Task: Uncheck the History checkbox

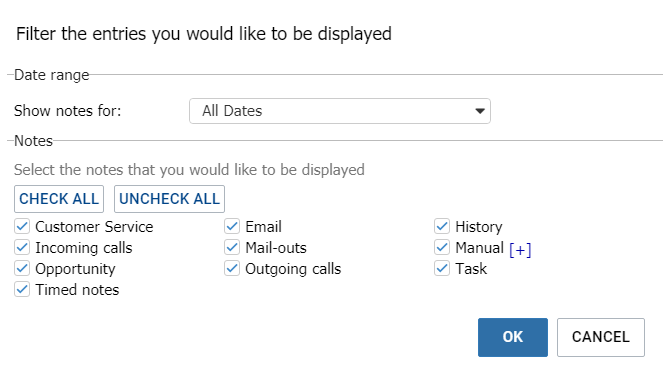Action: pos(442,226)
